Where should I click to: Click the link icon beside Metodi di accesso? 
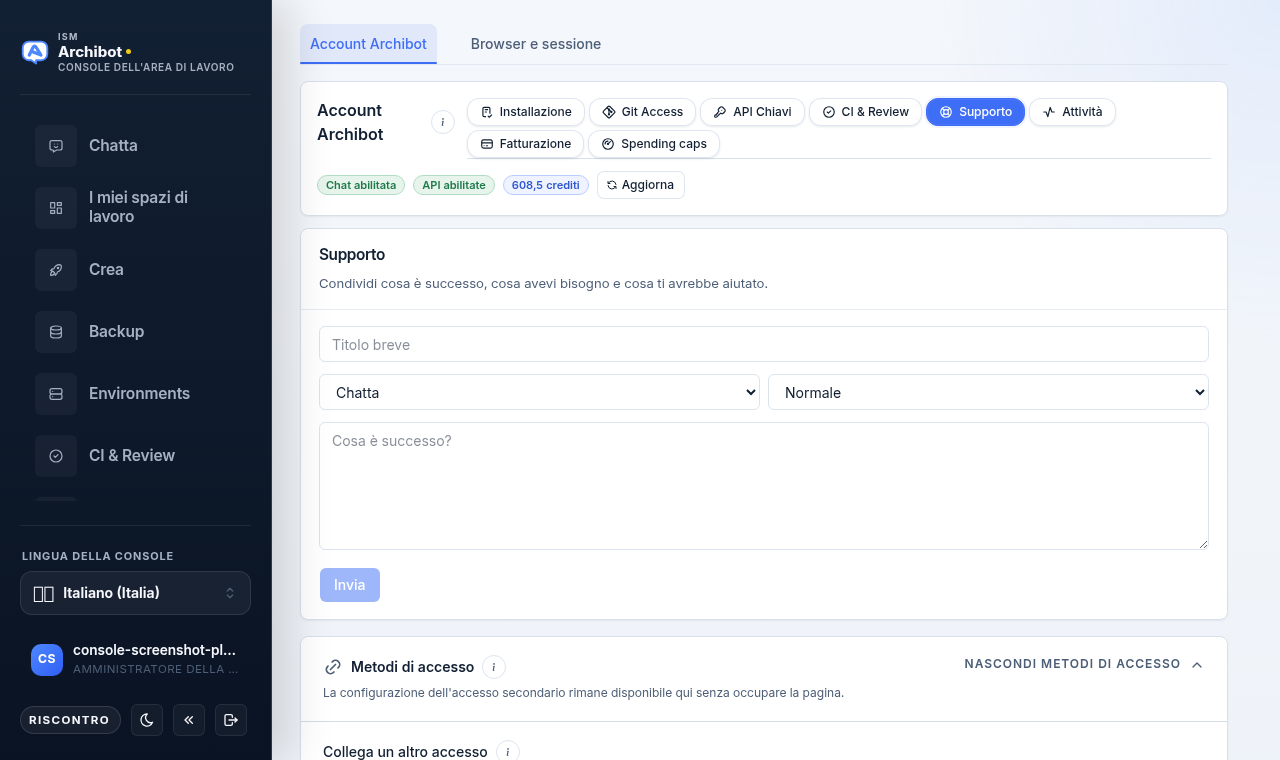click(x=333, y=667)
